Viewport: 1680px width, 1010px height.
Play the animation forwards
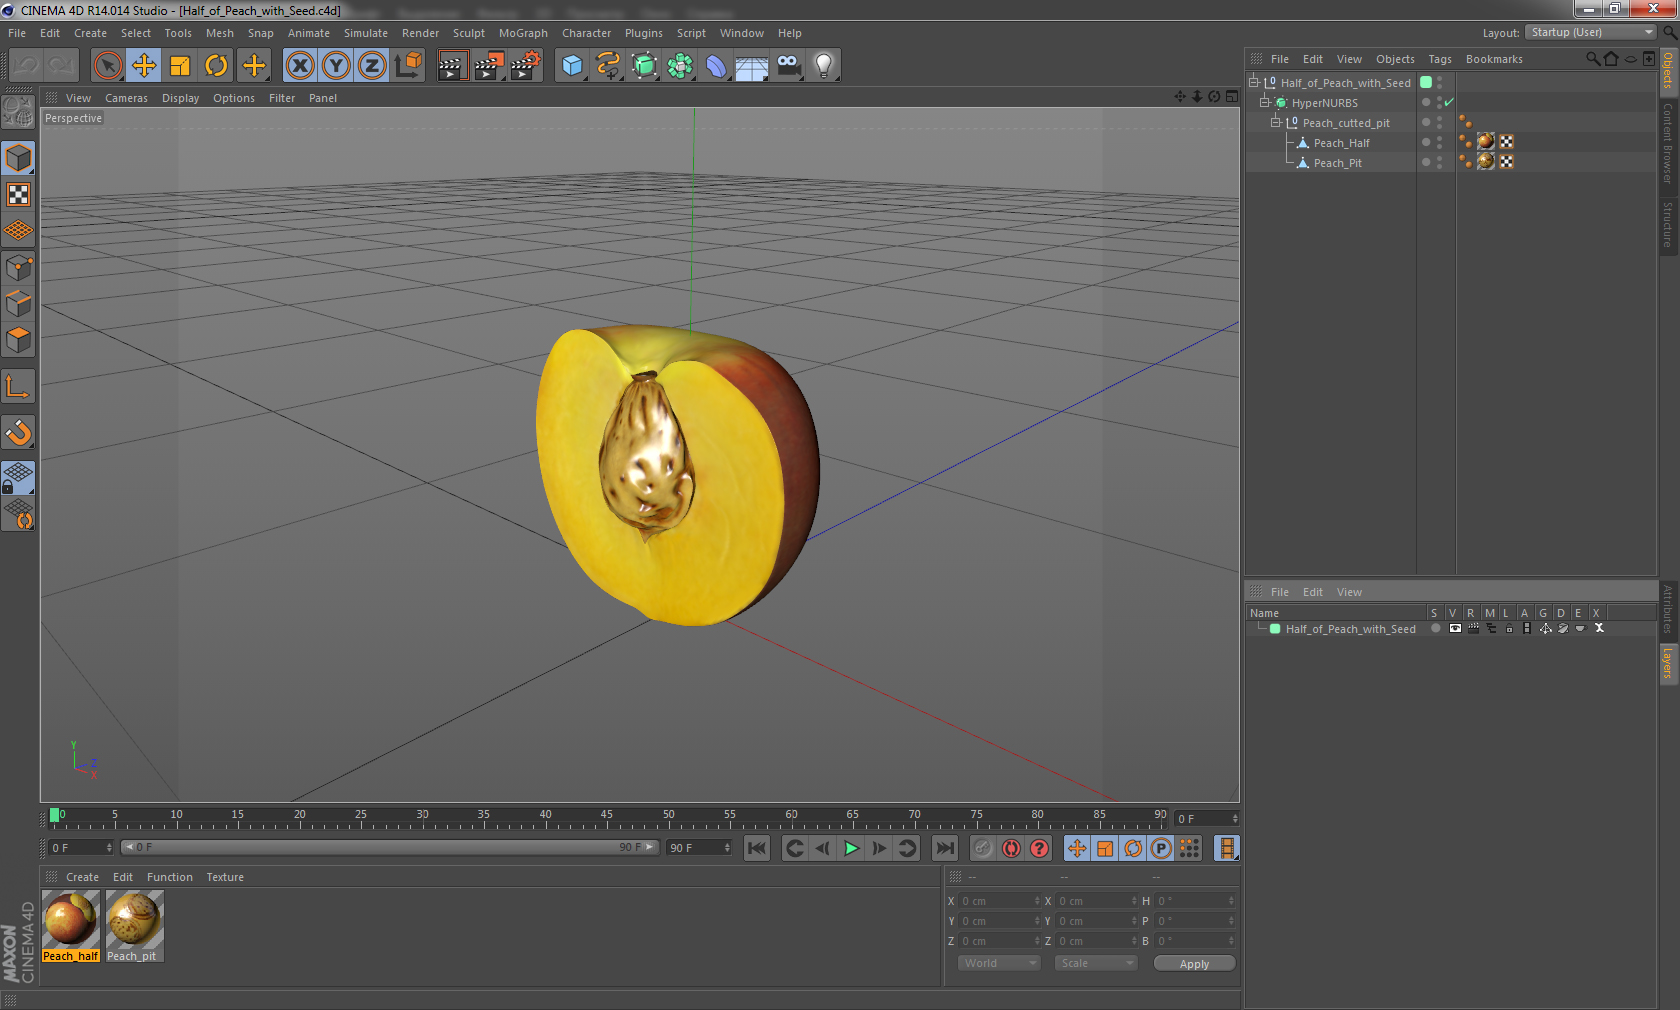[851, 848]
